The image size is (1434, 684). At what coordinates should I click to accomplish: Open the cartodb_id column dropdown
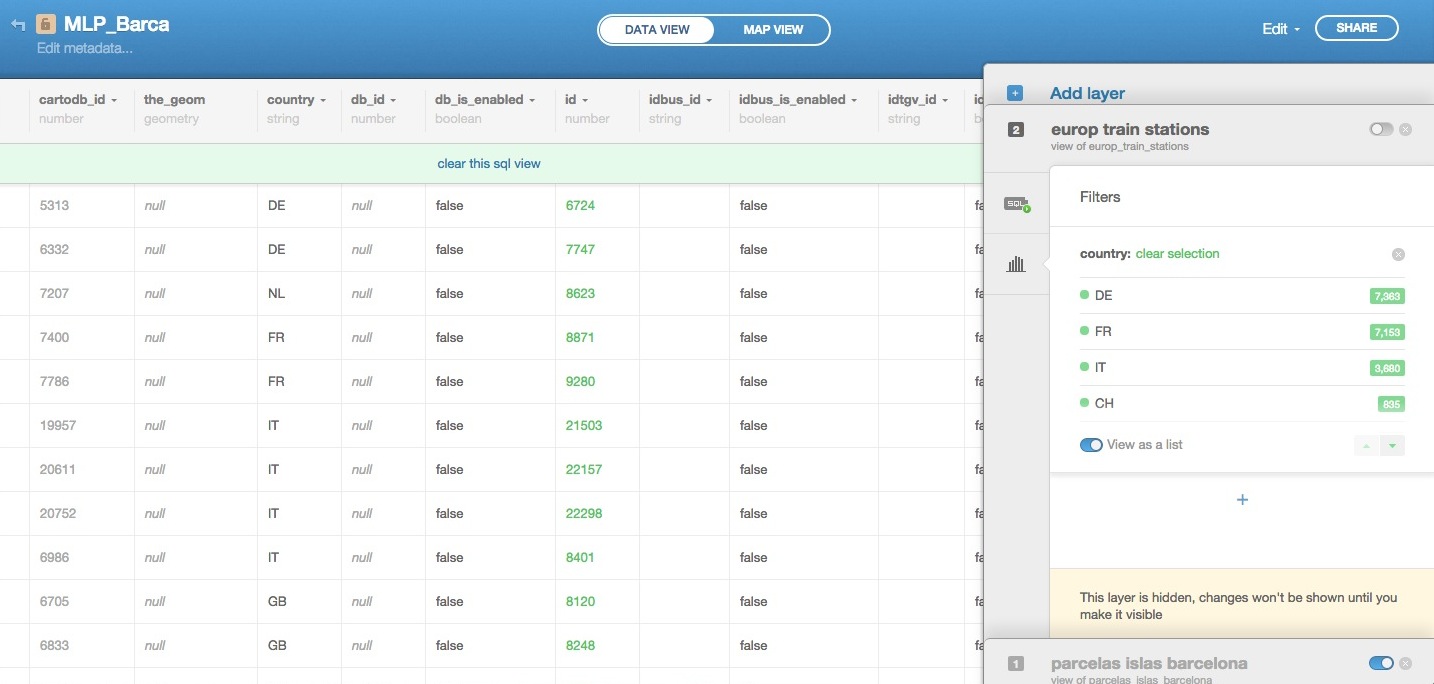tap(114, 101)
